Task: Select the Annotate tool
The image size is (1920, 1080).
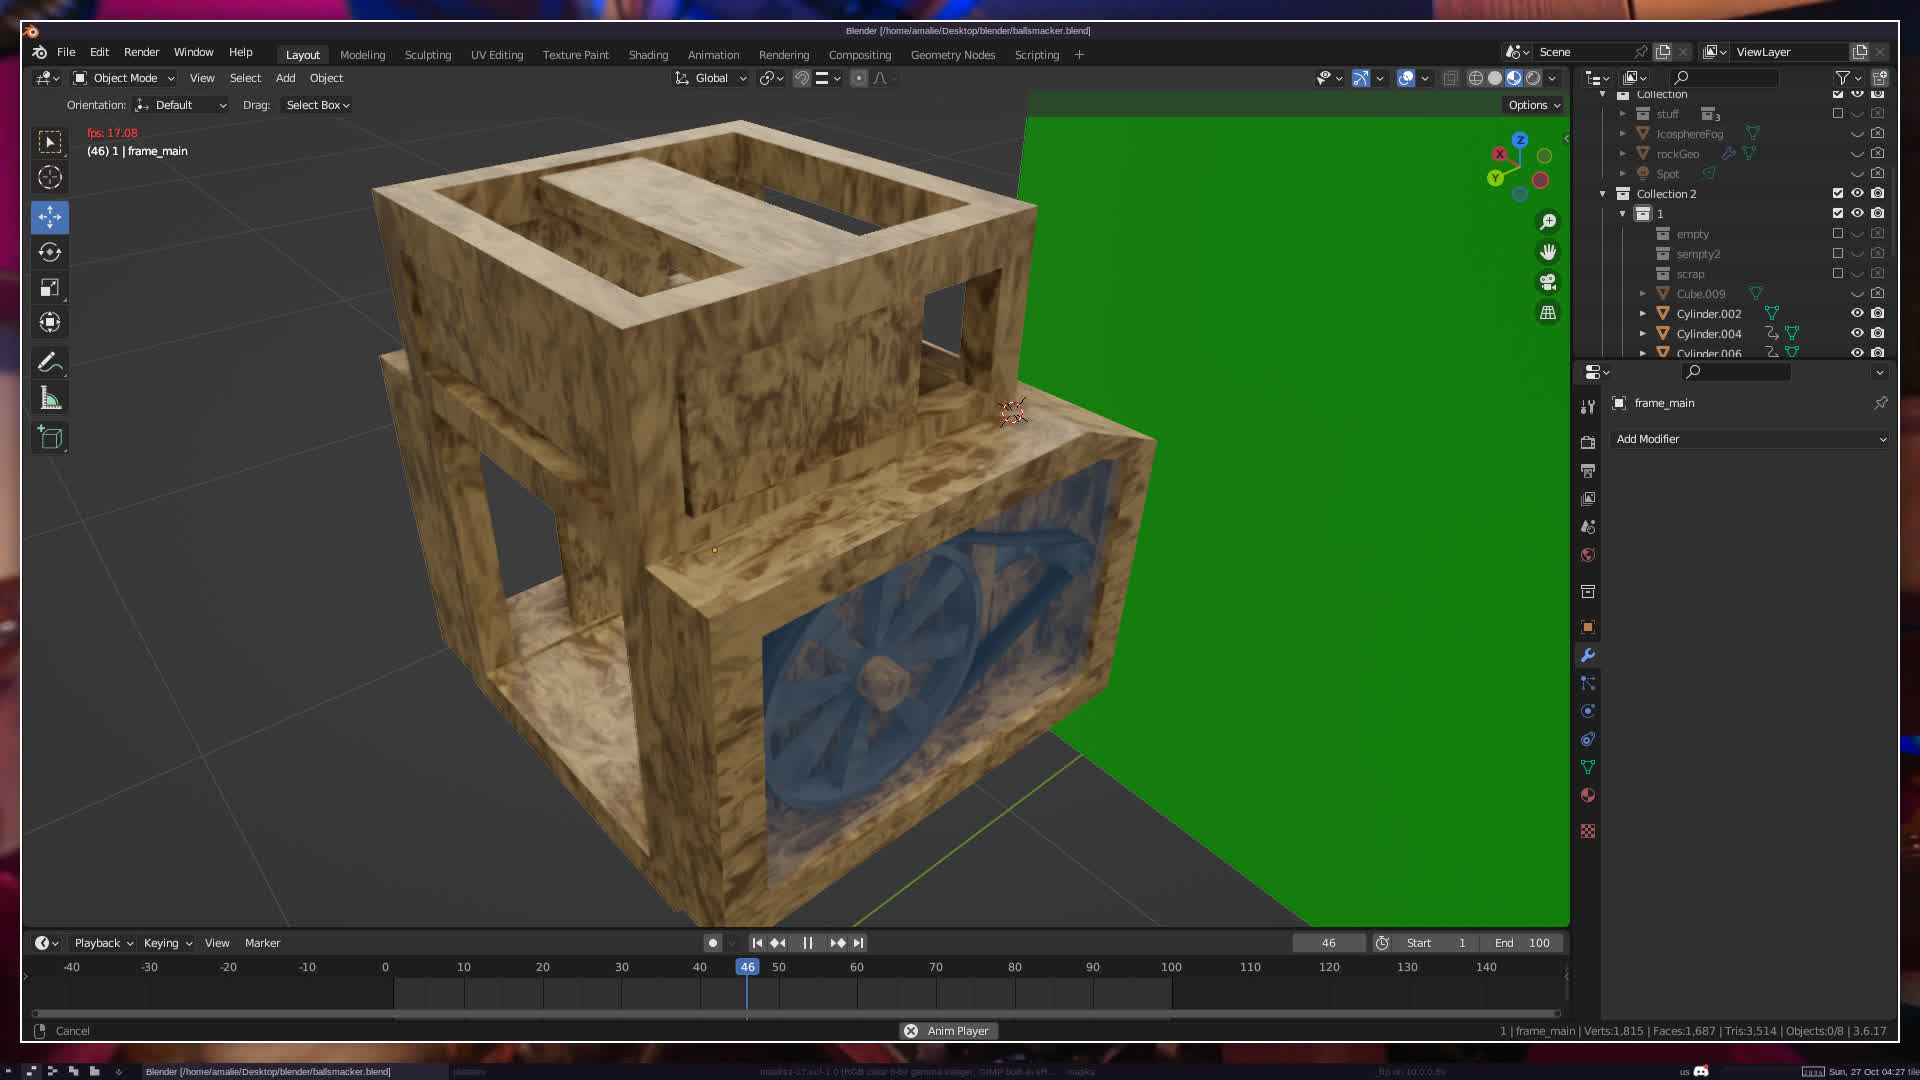Action: point(50,362)
